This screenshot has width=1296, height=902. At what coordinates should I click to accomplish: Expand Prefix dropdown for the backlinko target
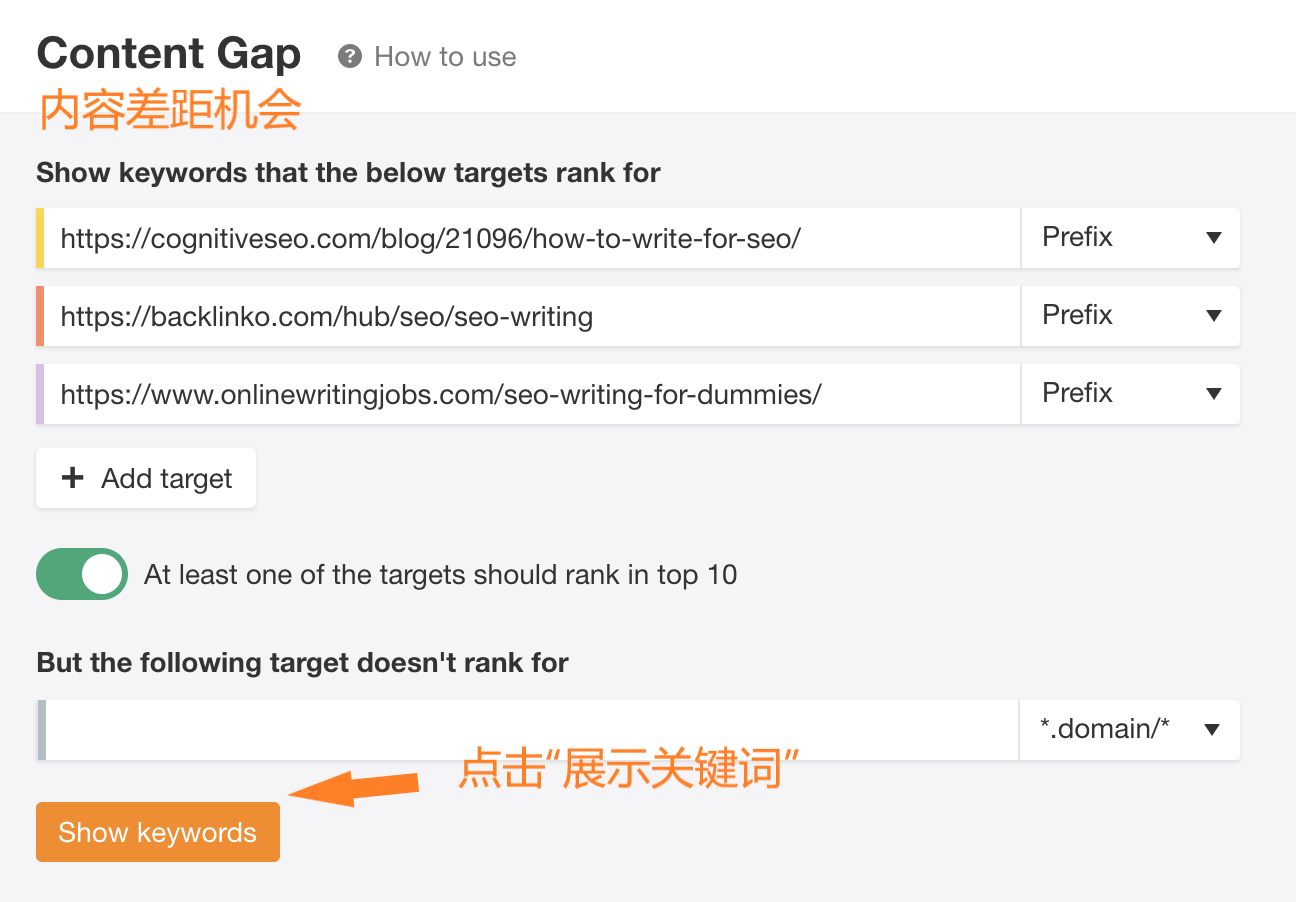point(1130,316)
